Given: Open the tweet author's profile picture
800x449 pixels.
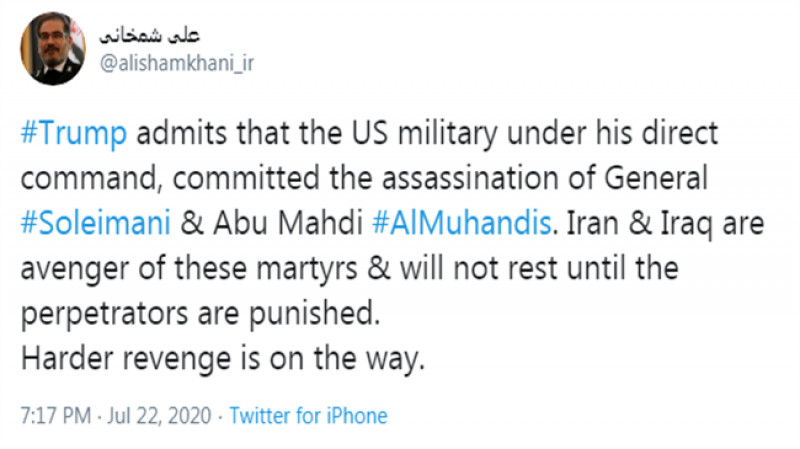Looking at the screenshot, I should point(53,48).
